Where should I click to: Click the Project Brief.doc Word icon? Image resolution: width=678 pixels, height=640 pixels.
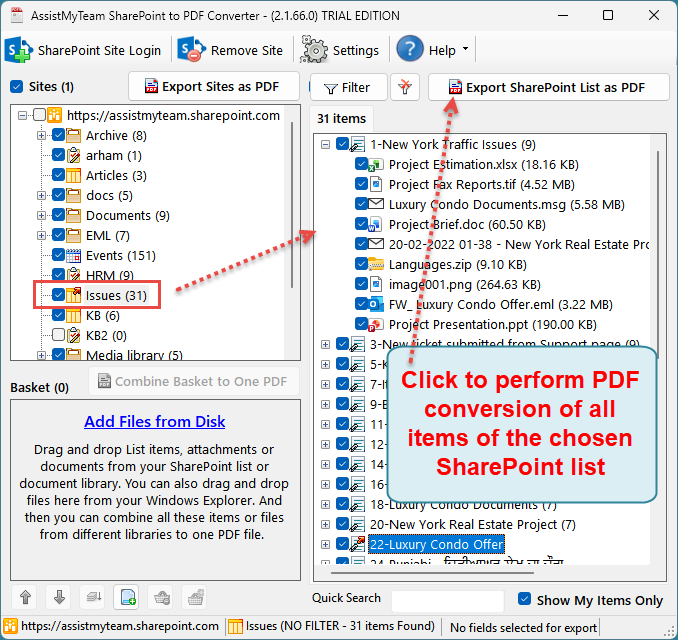pyautogui.click(x=375, y=224)
